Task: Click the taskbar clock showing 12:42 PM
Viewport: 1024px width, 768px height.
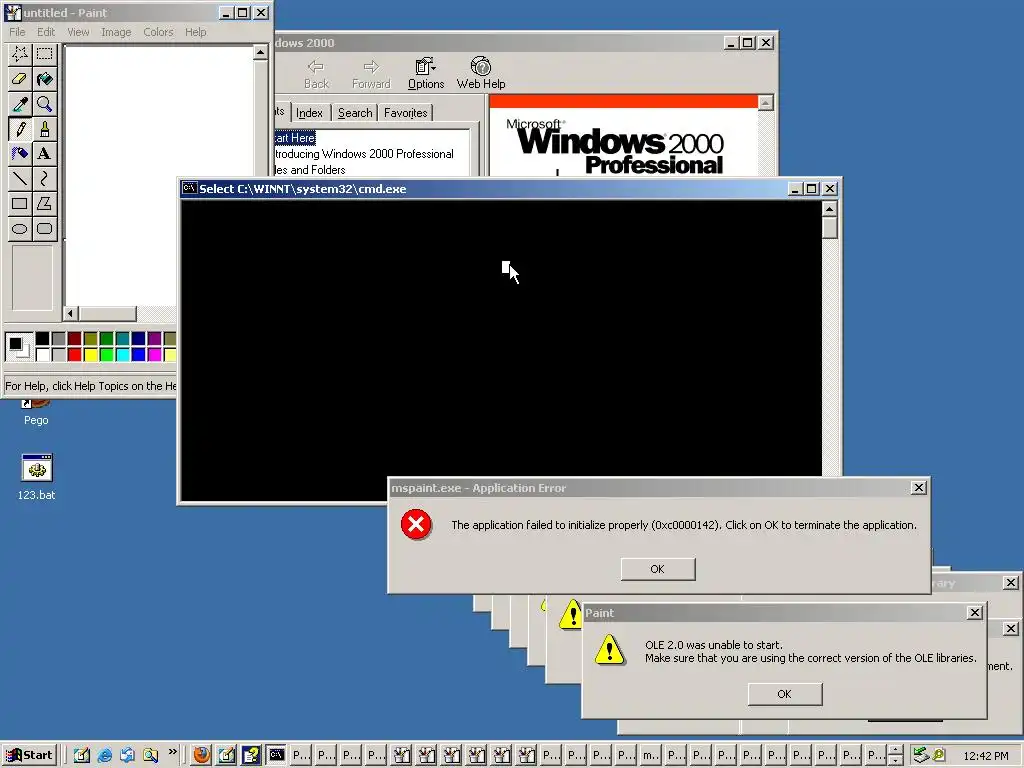Action: tap(985, 756)
